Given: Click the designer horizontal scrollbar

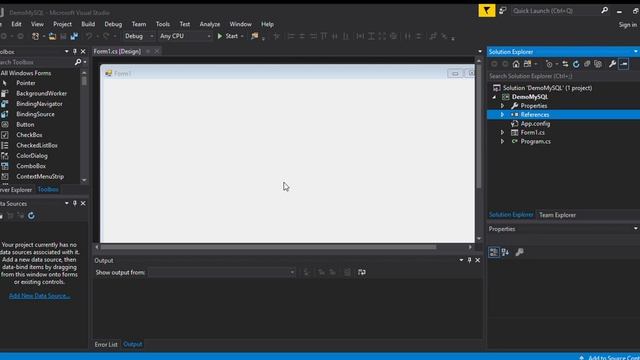Looking at the screenshot, I should point(268,247).
